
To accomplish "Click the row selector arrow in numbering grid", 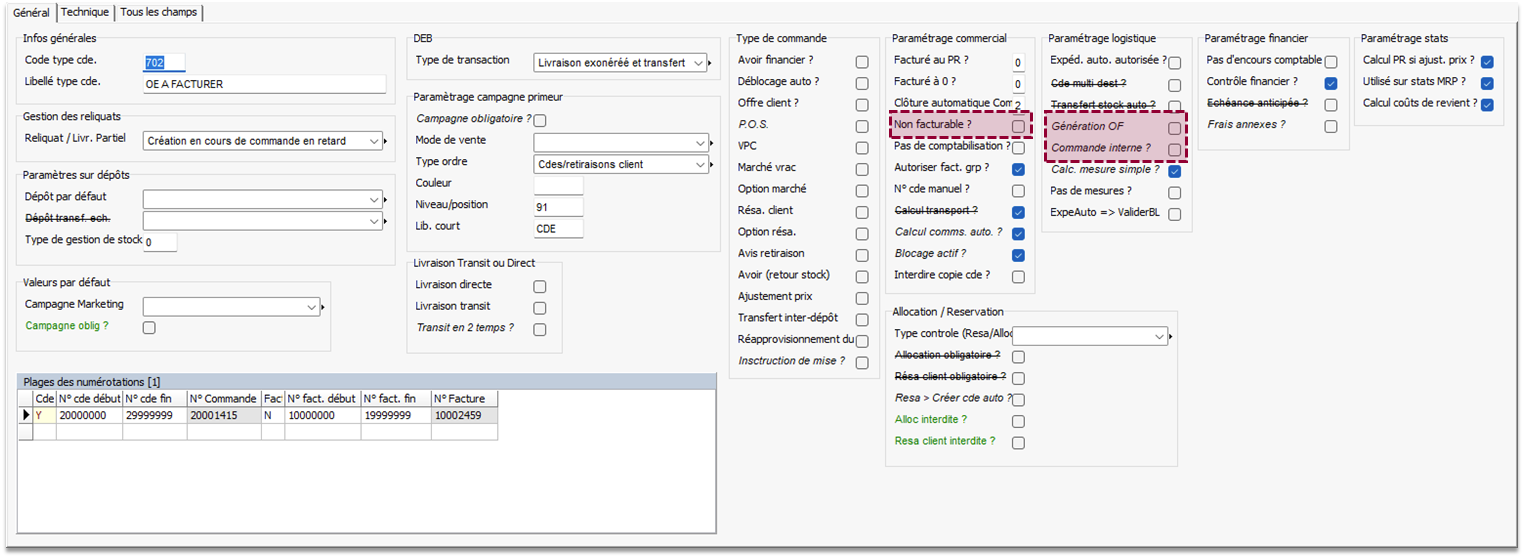I will point(26,415).
